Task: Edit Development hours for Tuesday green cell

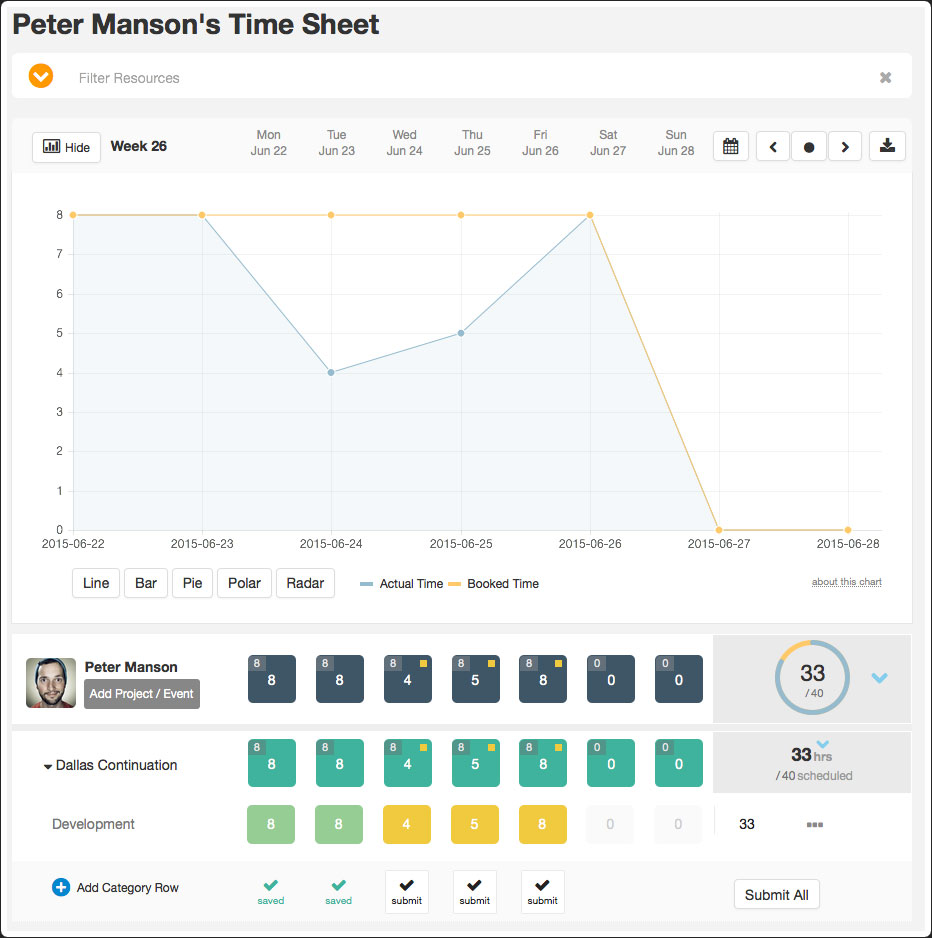Action: coord(339,824)
